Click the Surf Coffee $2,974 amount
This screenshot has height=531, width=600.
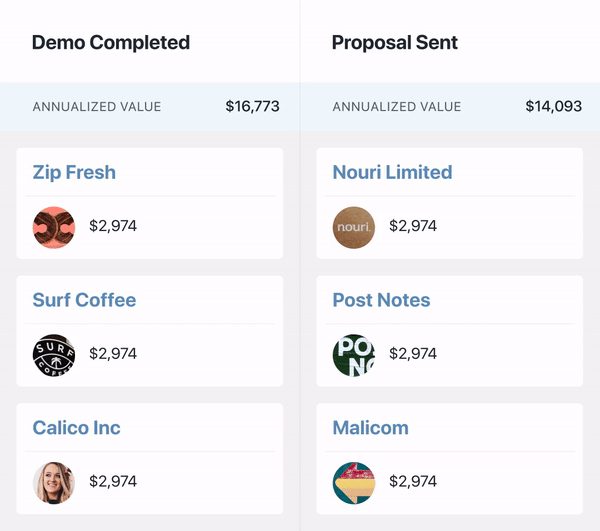point(113,354)
